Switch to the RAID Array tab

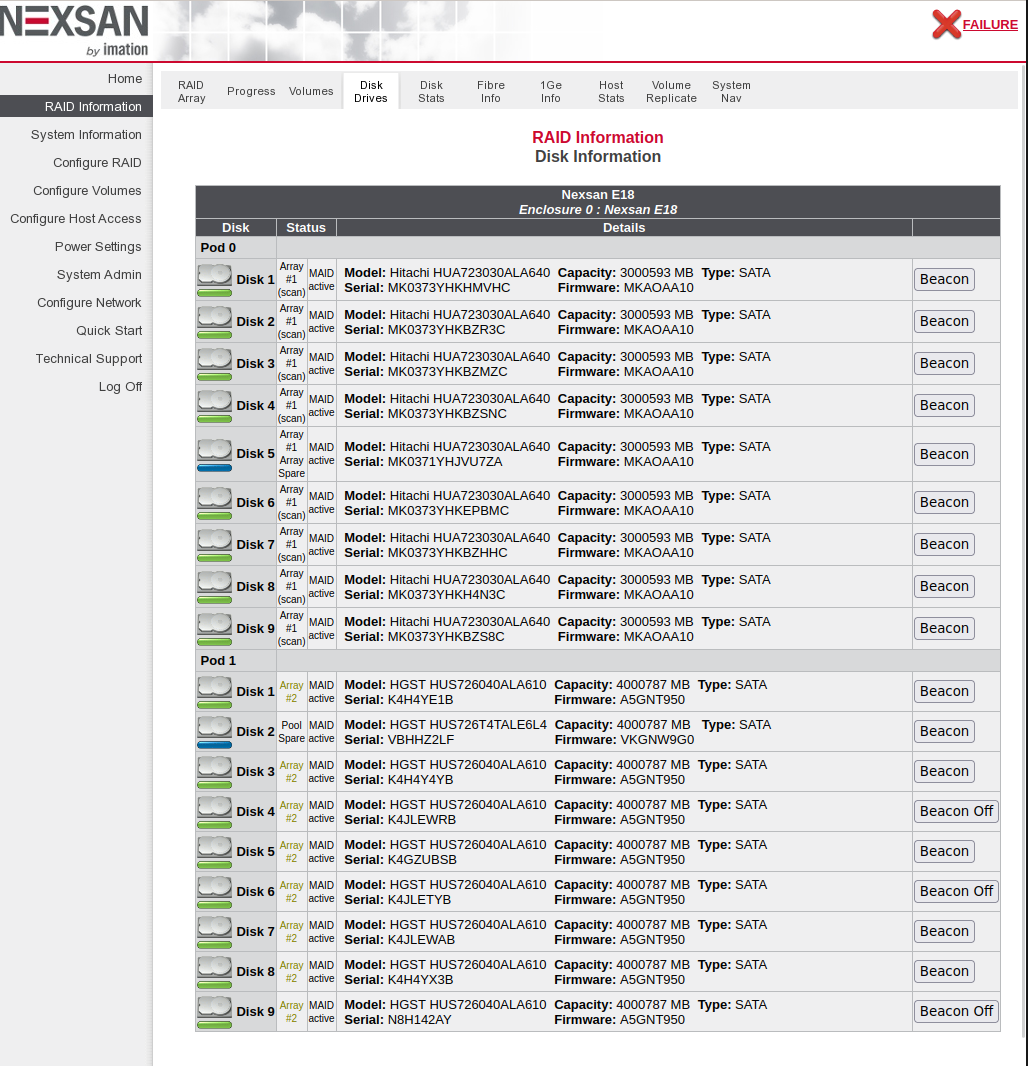(191, 92)
